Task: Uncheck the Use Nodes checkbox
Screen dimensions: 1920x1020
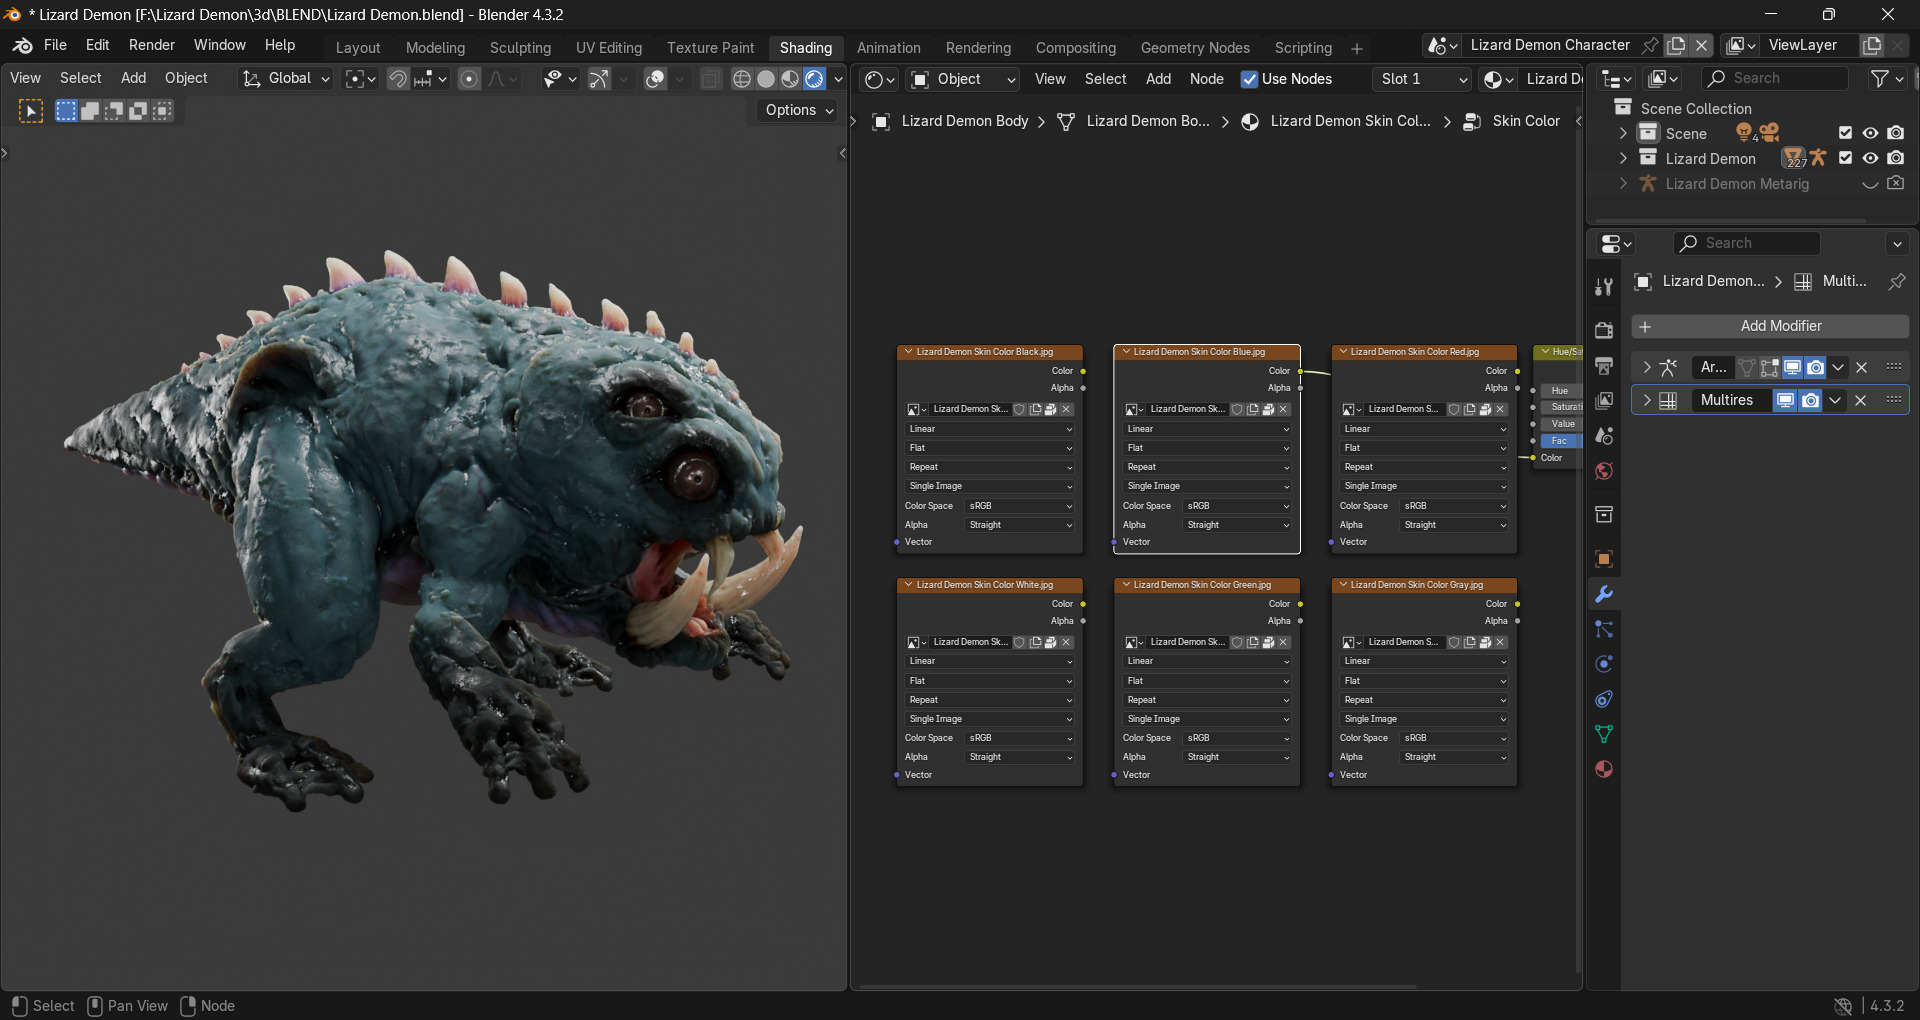Action: (x=1249, y=79)
